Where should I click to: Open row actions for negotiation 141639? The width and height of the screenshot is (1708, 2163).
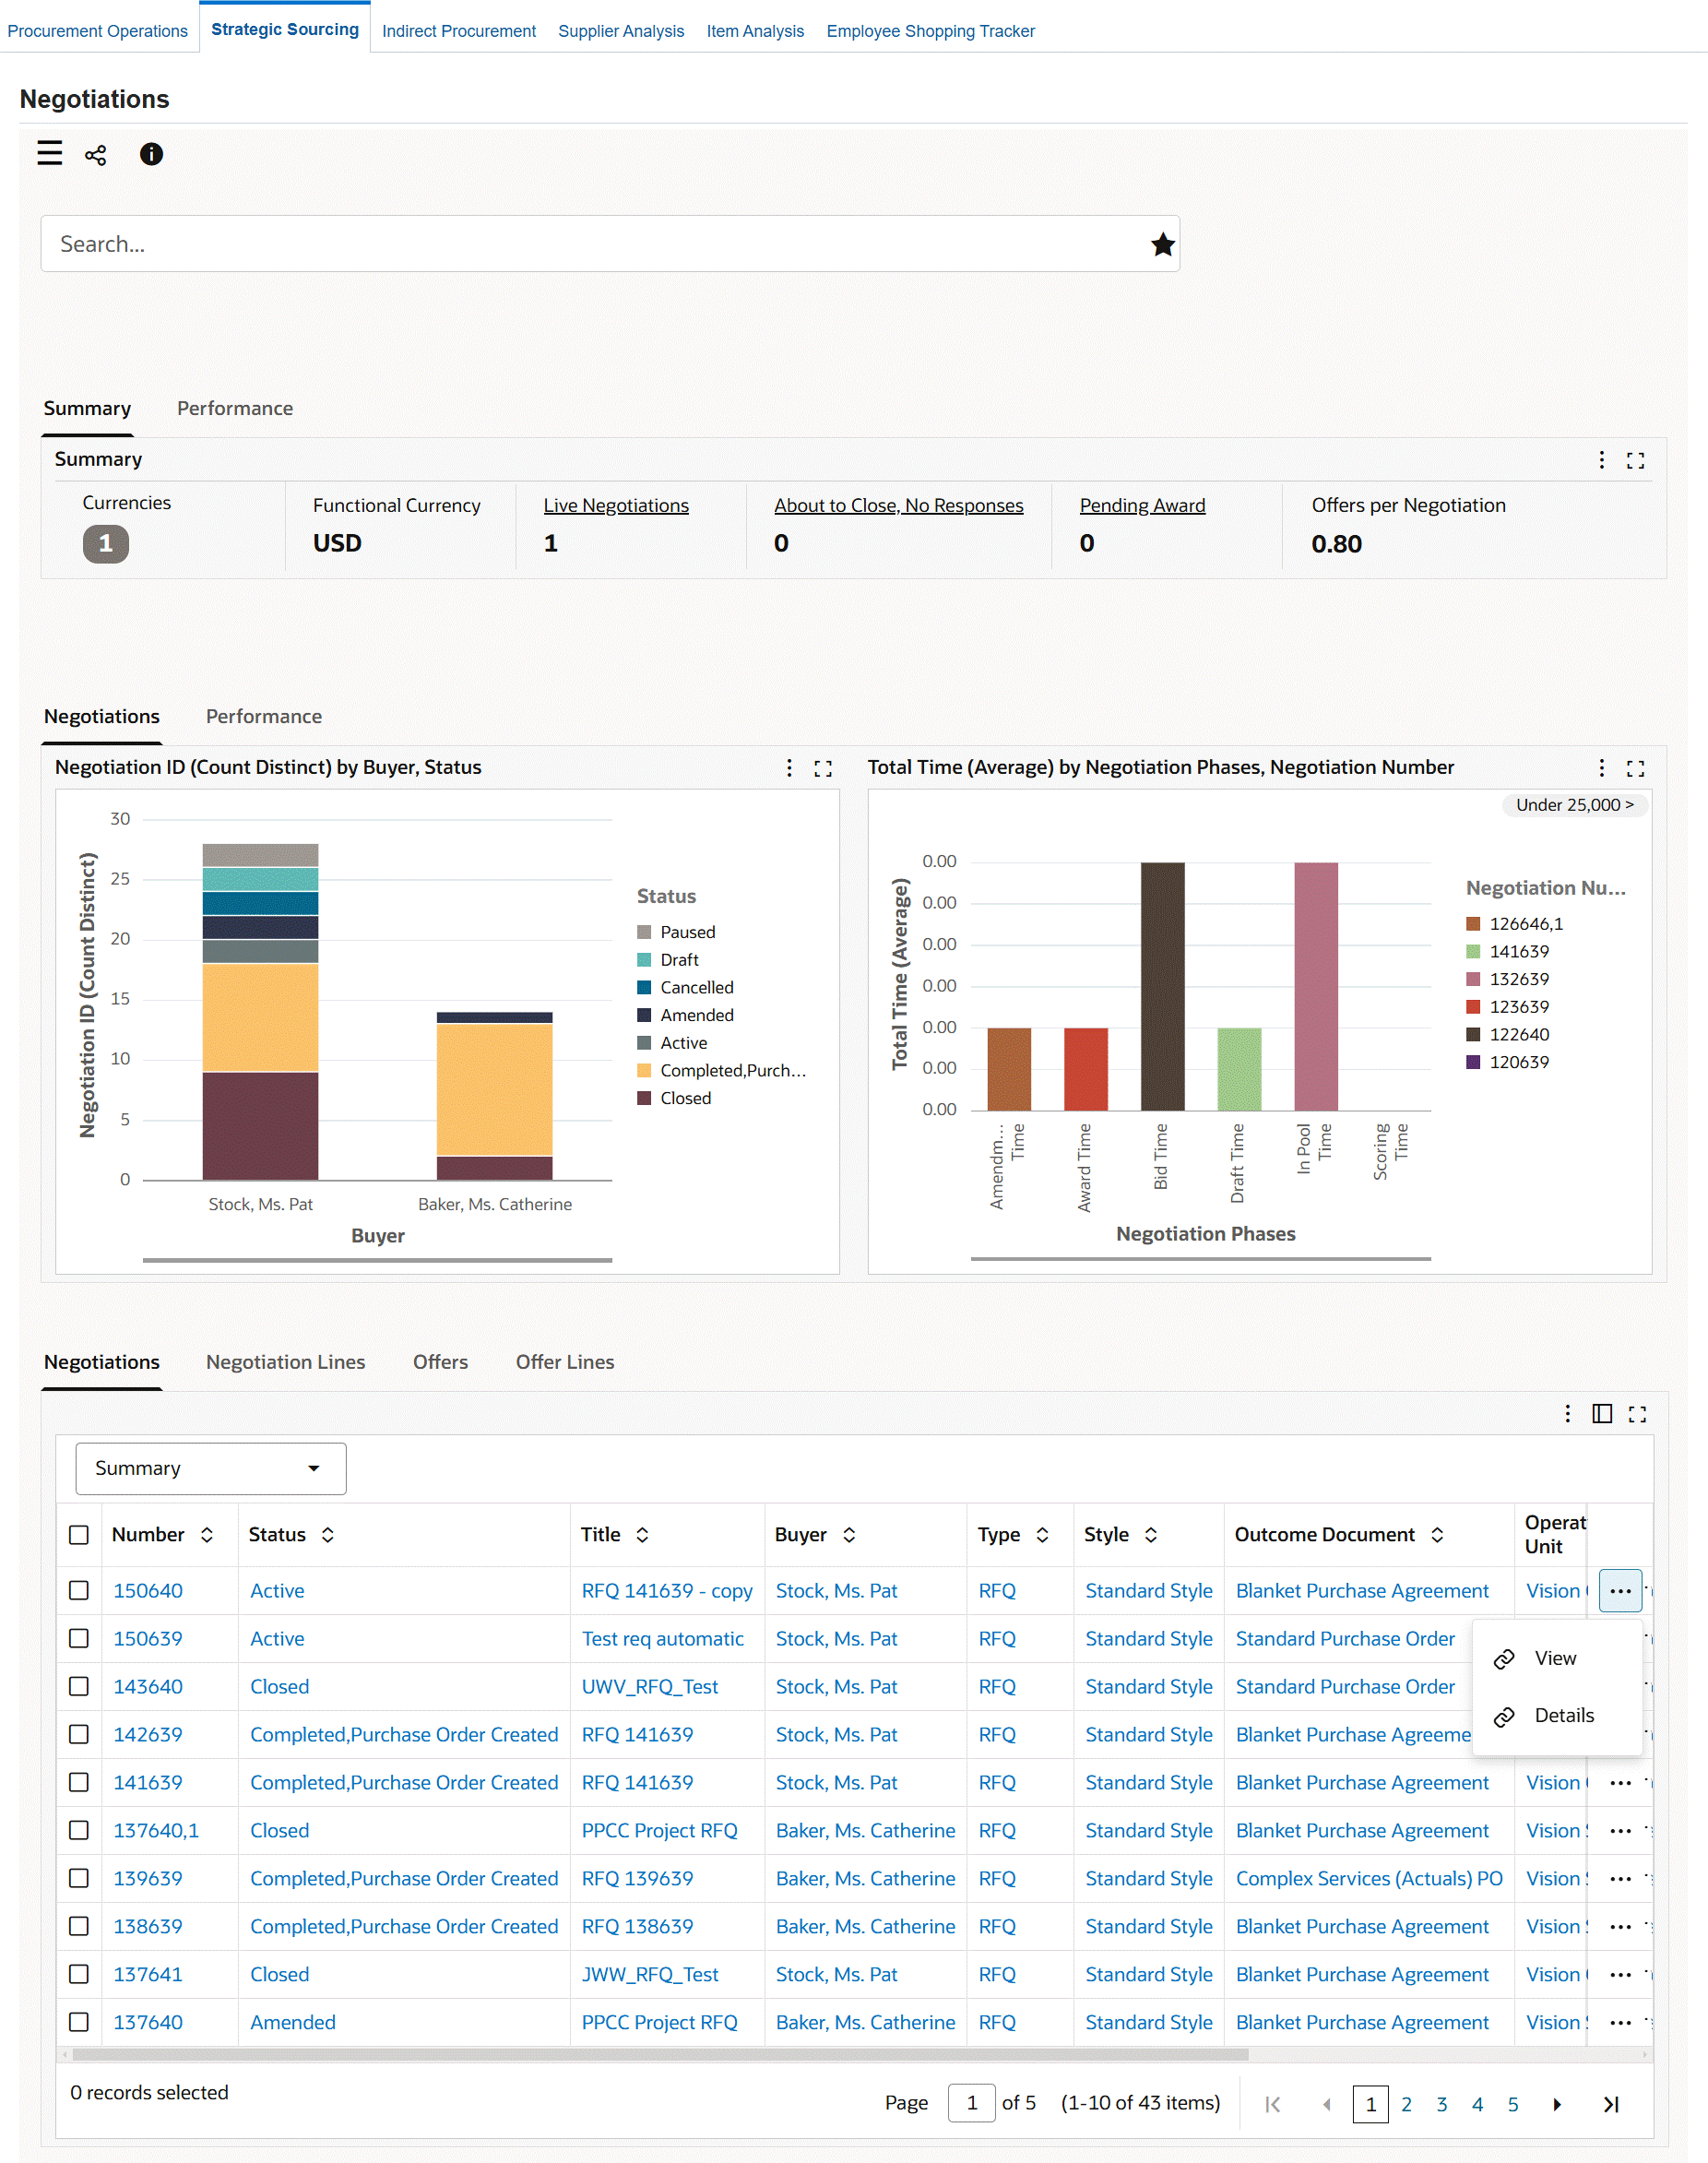click(1620, 1782)
